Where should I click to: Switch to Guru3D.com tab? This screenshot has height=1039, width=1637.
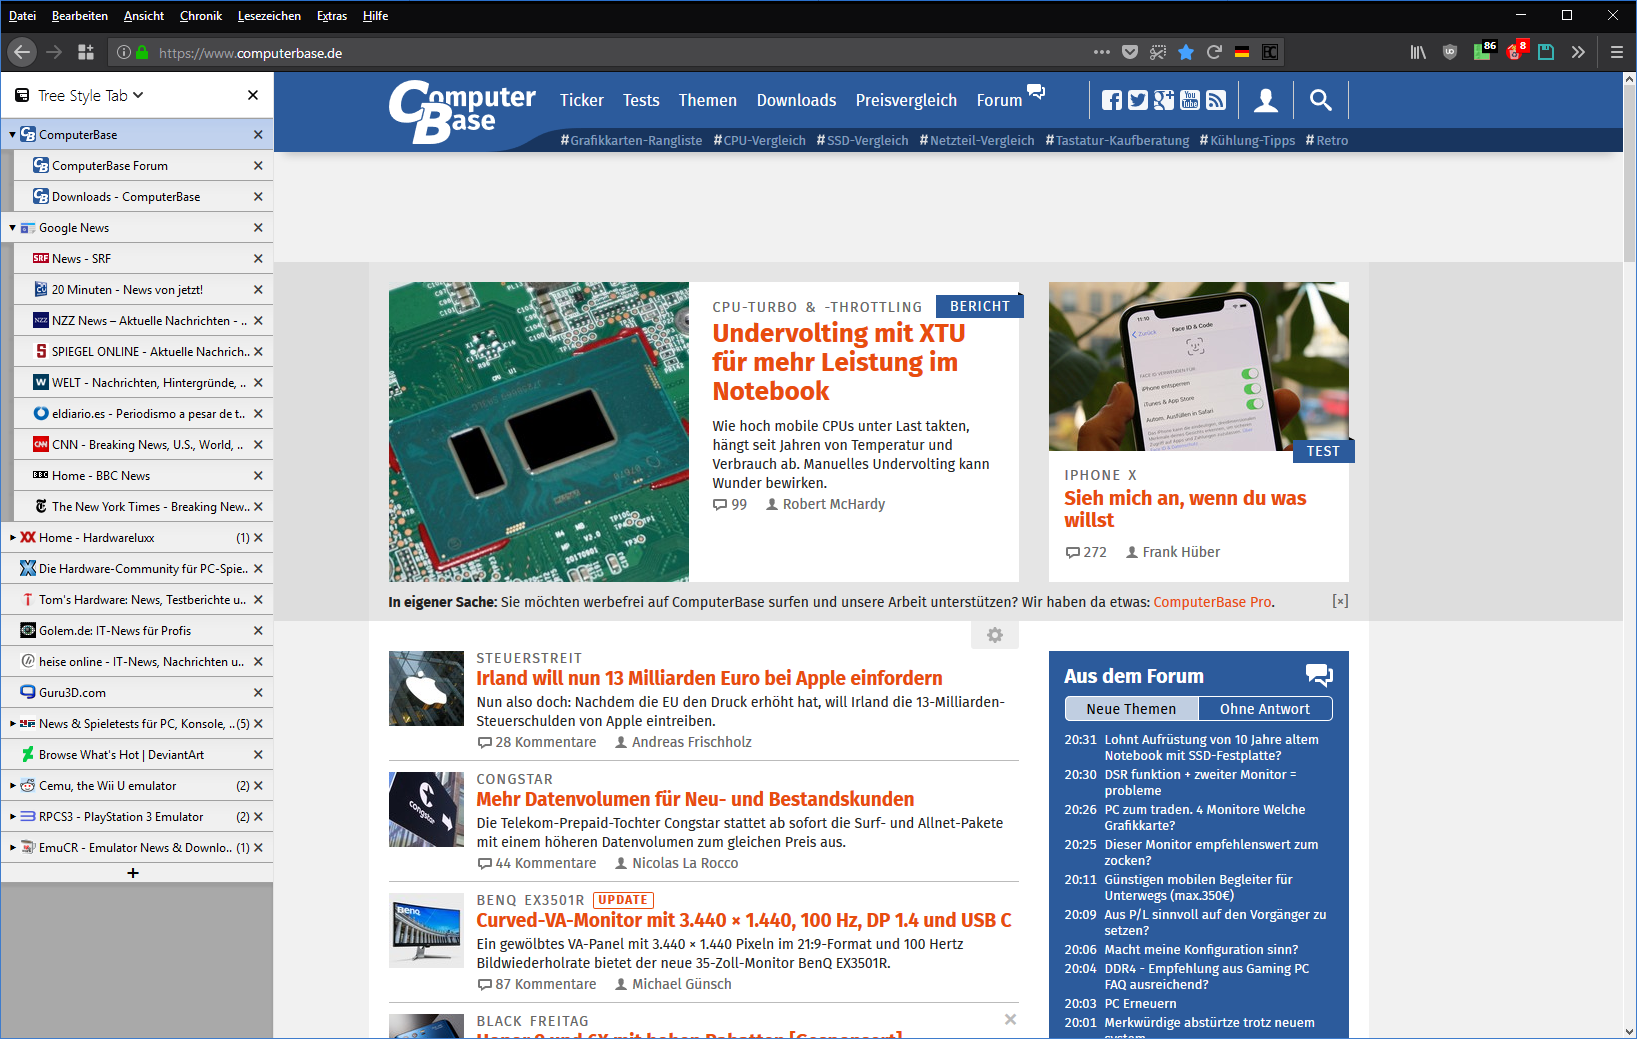click(x=137, y=692)
